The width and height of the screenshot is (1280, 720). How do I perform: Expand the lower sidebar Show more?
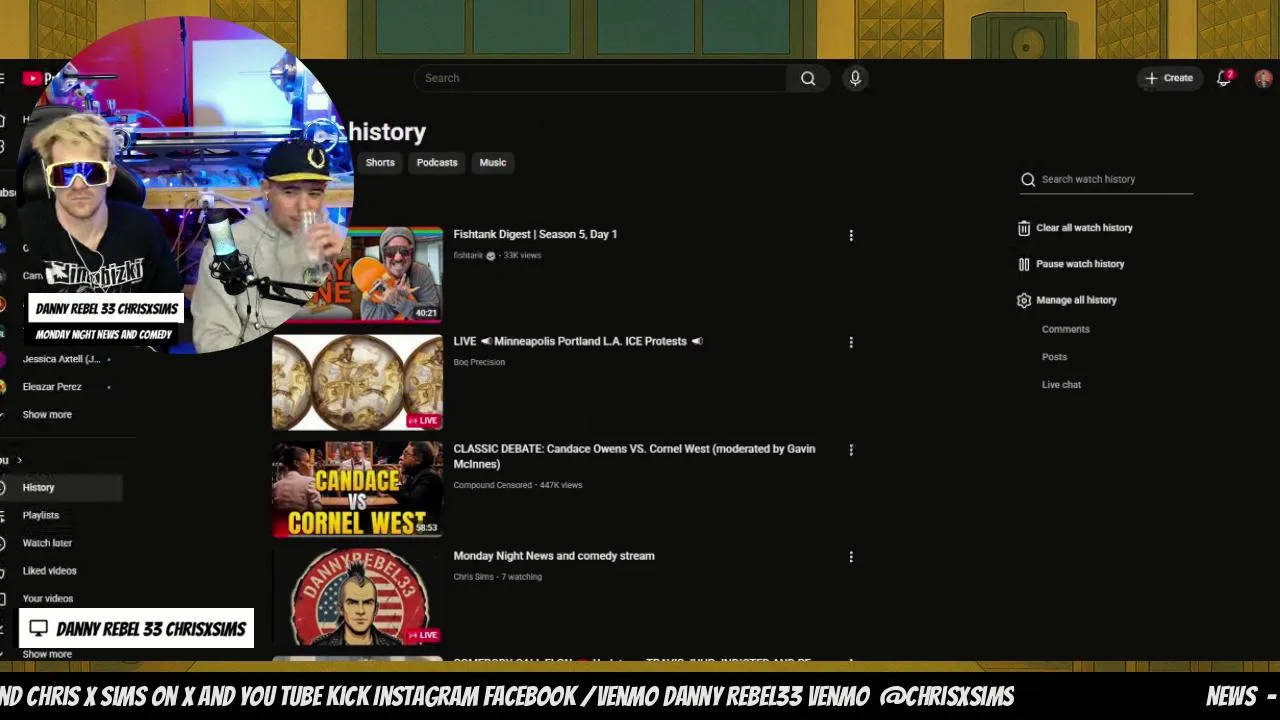tap(47, 654)
